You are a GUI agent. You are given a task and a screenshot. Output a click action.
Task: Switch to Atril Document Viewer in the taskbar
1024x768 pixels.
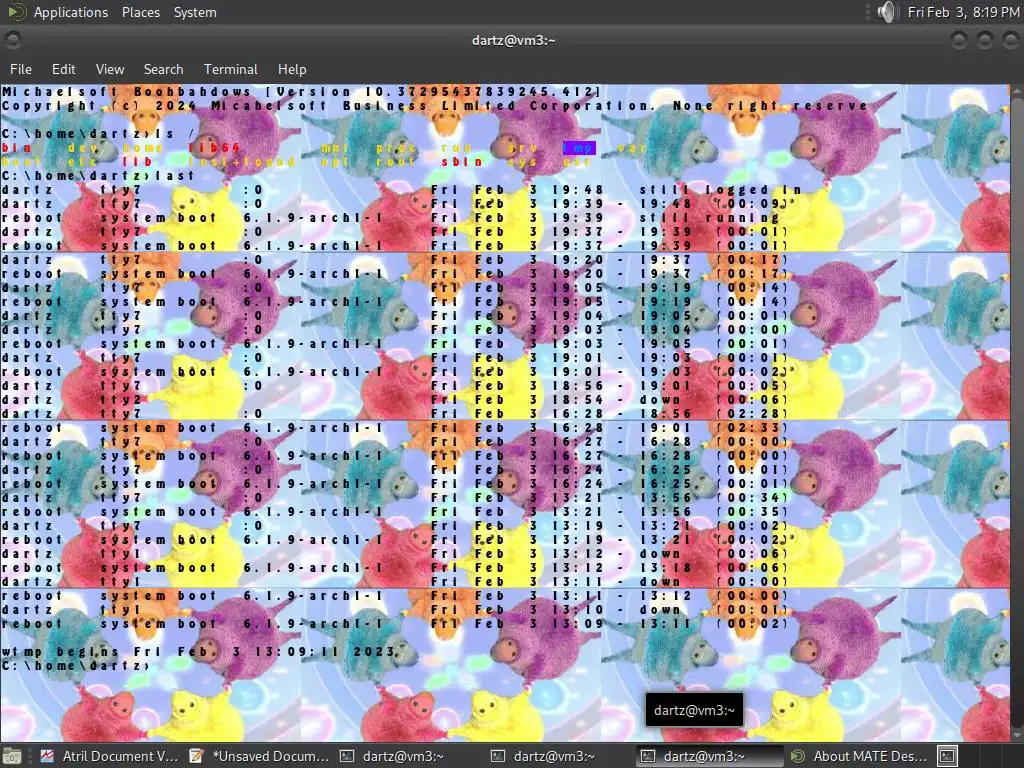(x=109, y=756)
